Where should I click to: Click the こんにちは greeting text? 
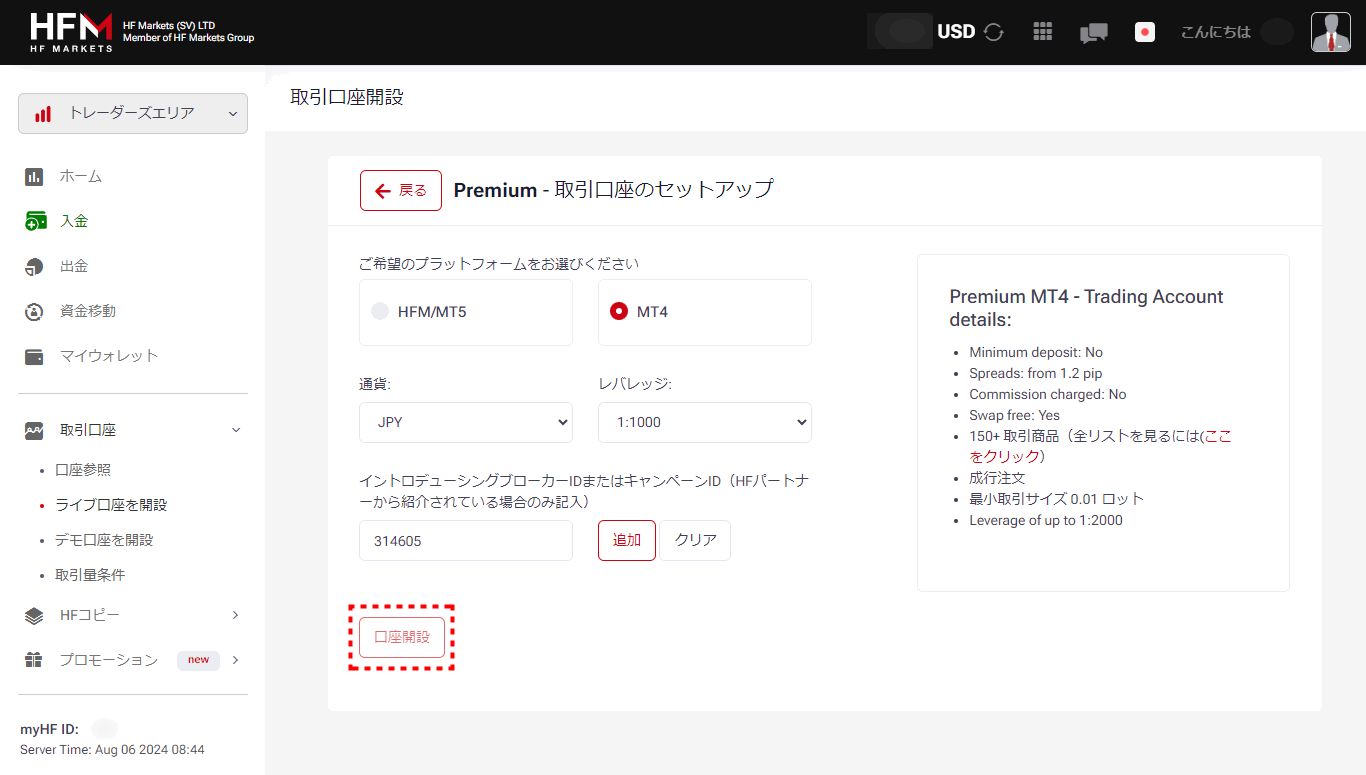[x=1216, y=32]
